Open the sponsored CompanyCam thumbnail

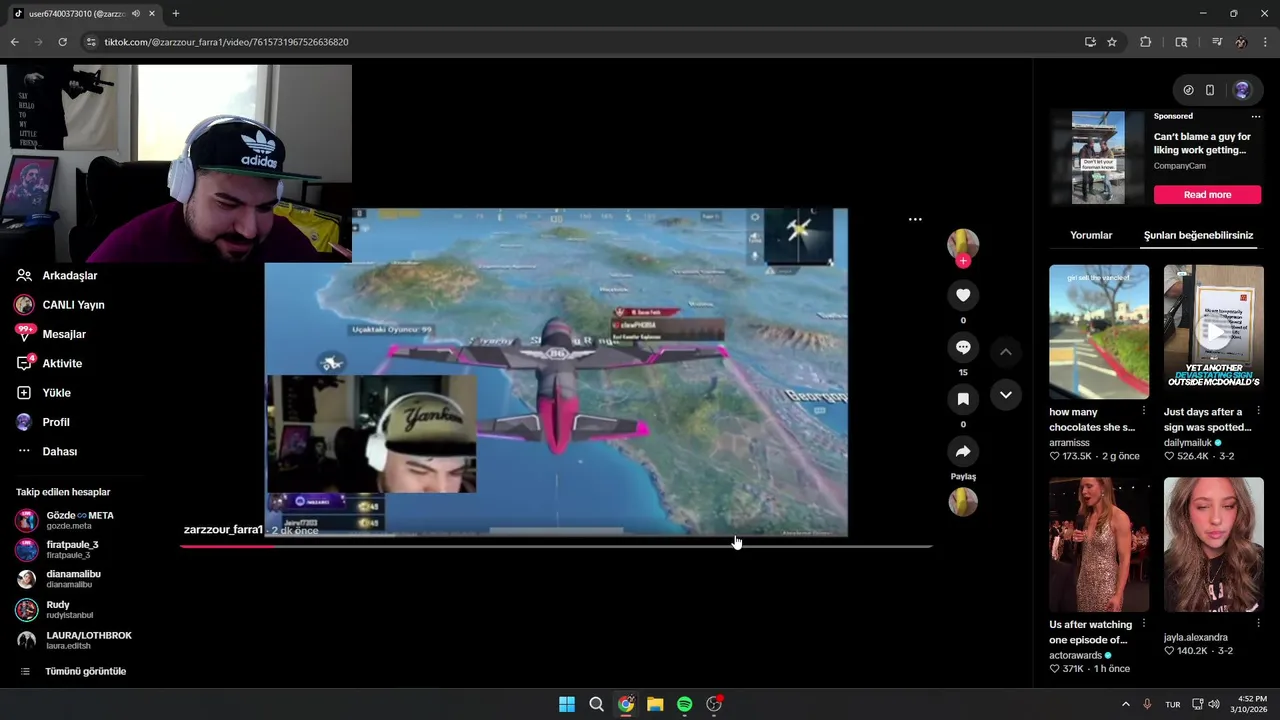[x=1098, y=157]
